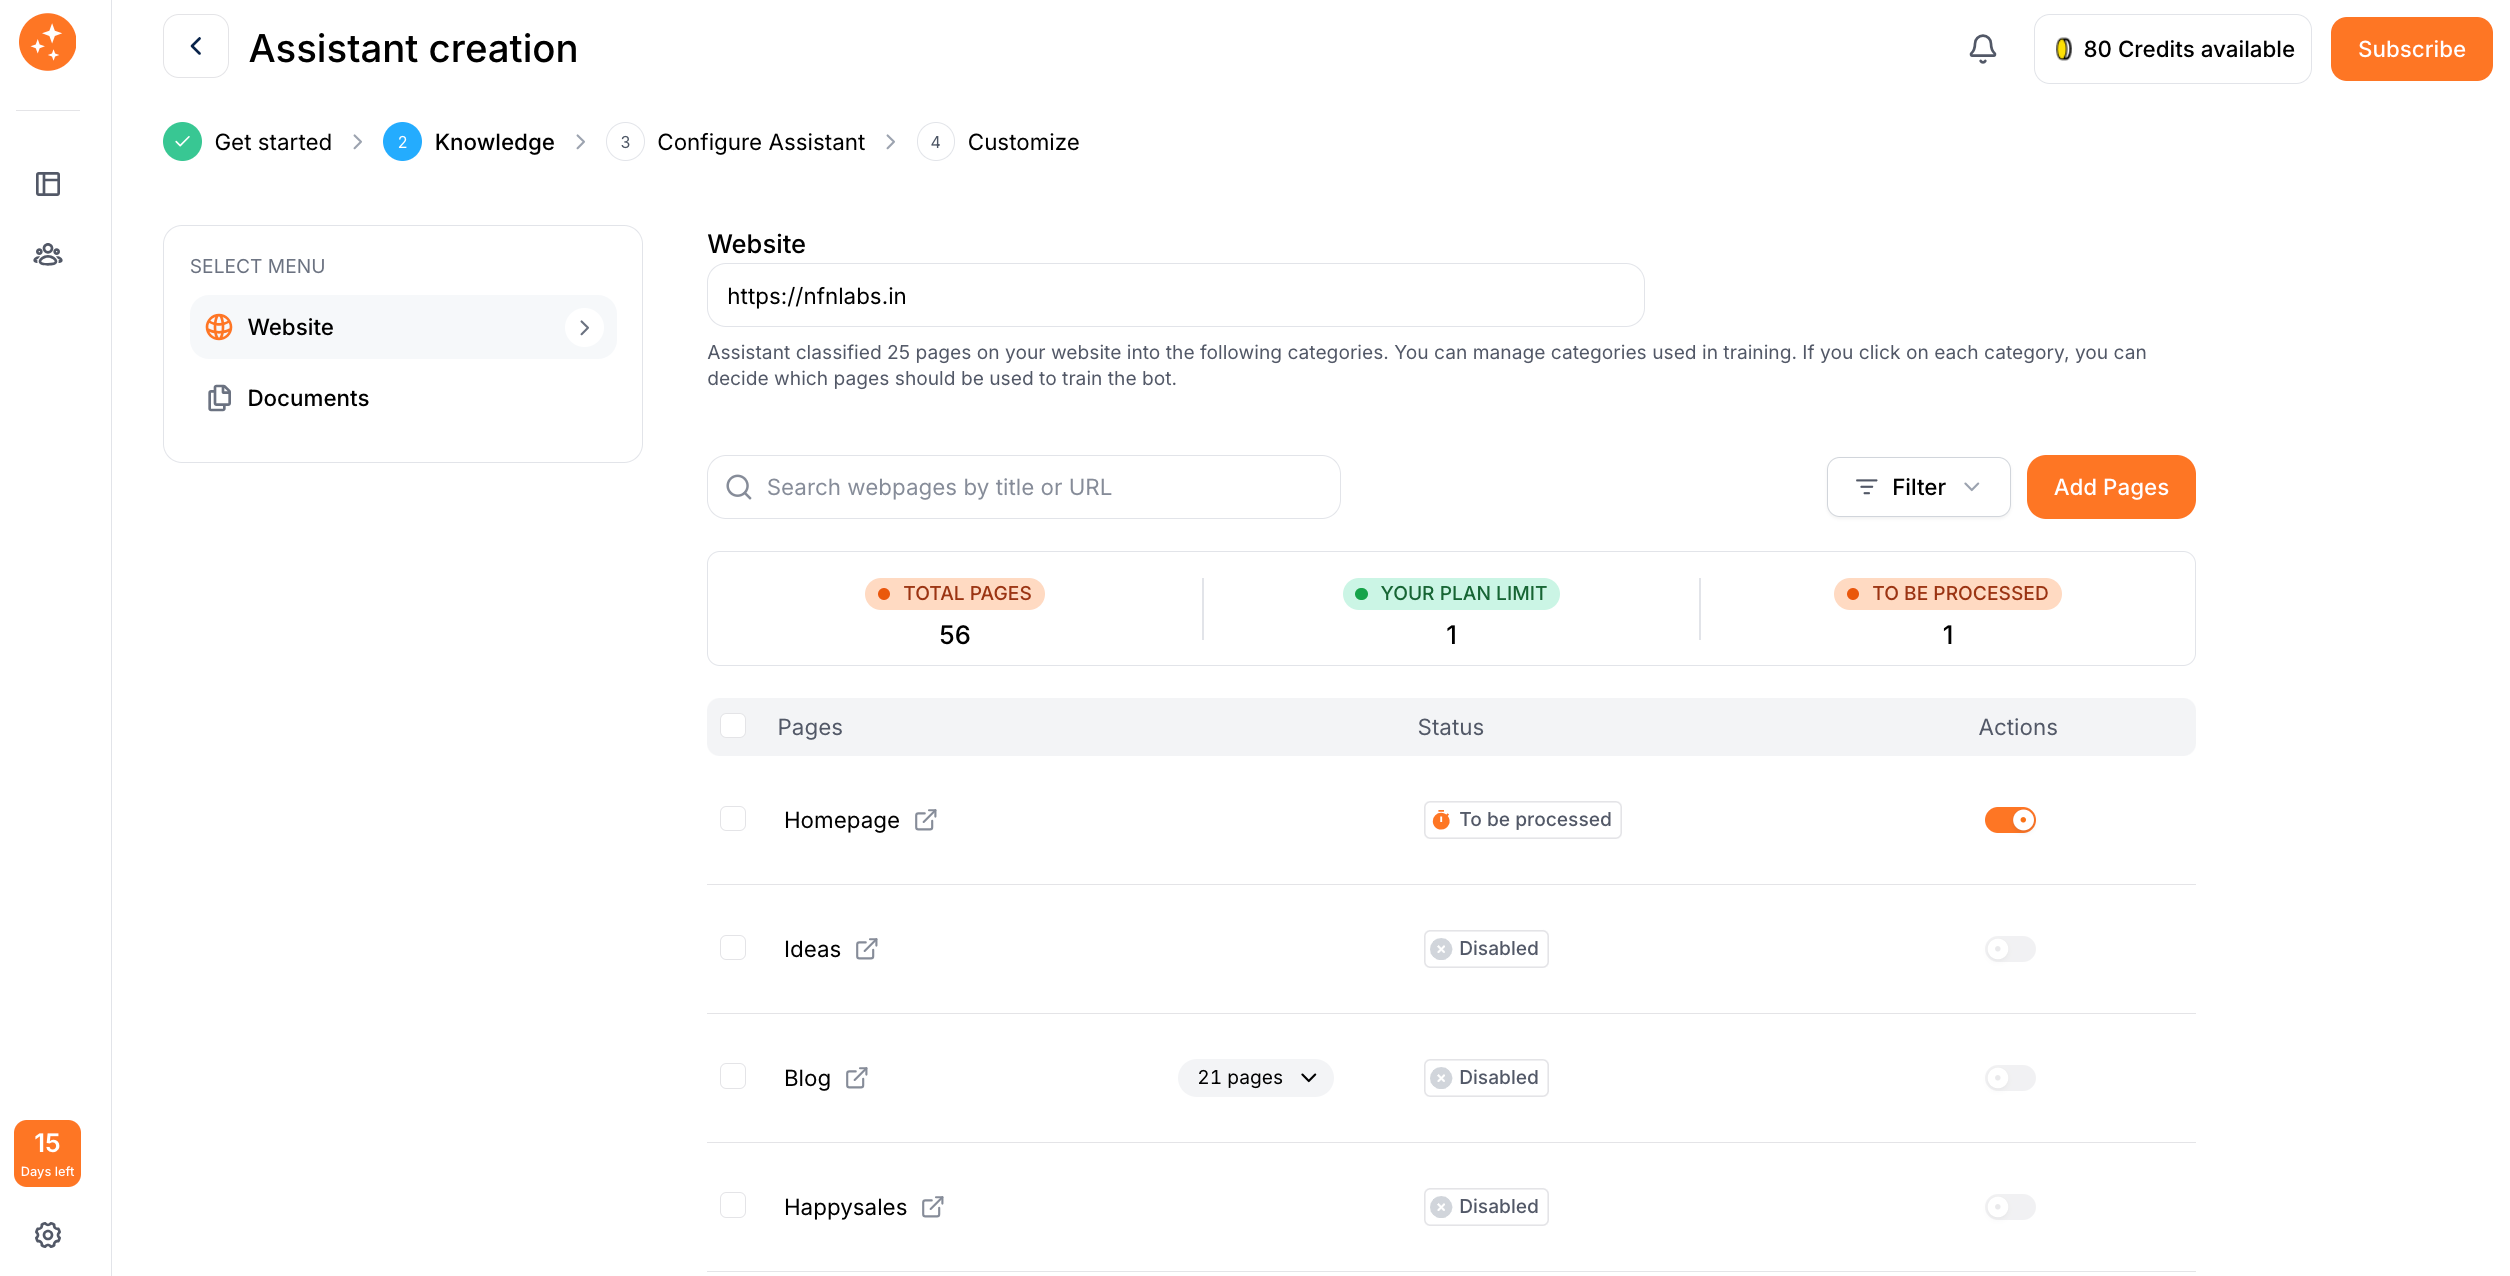
Task: Check the Ideas row checkbox
Action: point(733,948)
